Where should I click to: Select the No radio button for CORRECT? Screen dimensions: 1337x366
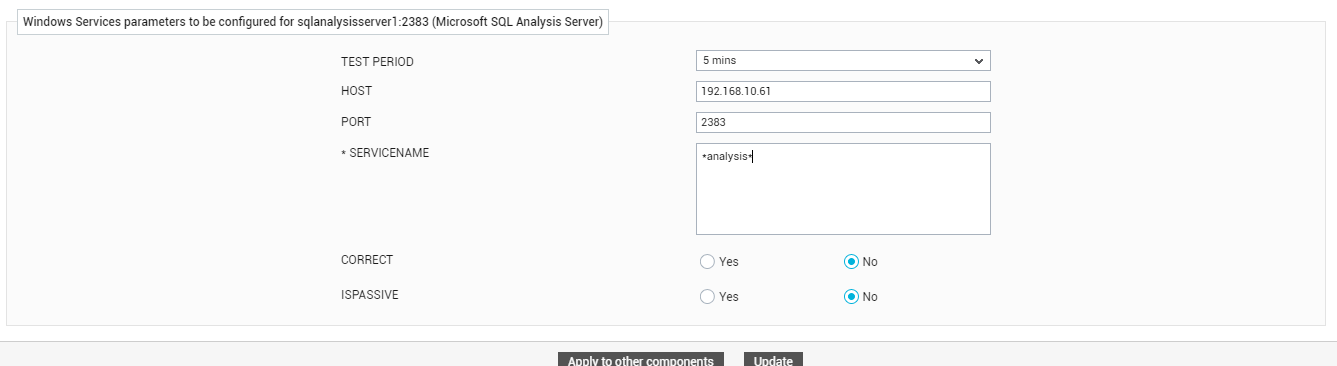click(852, 262)
